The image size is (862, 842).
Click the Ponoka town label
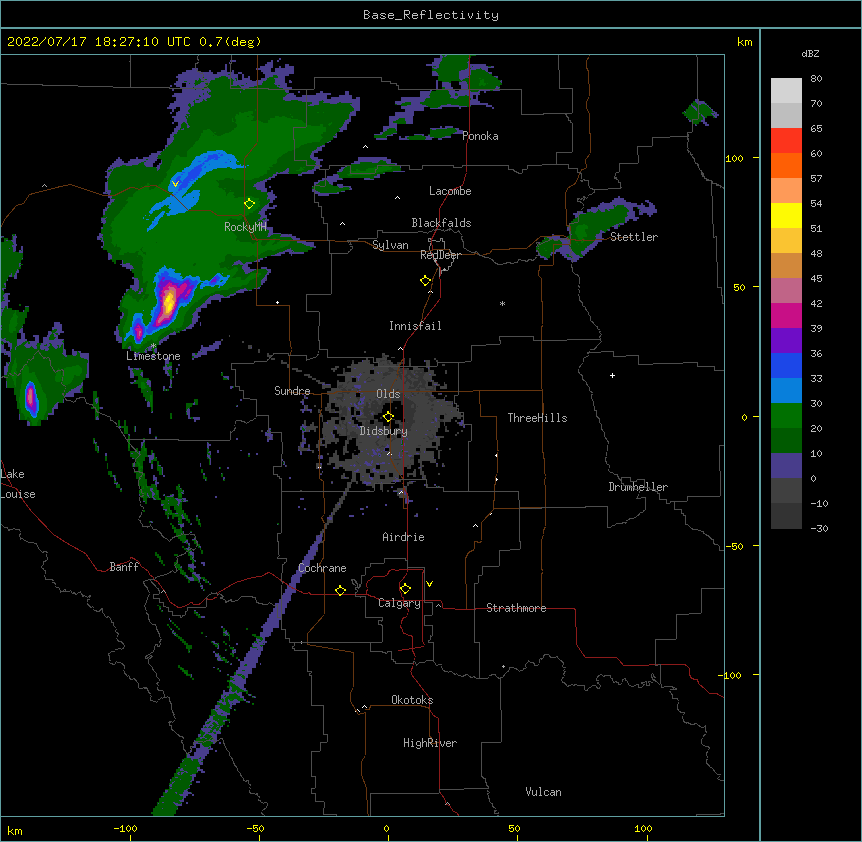(x=480, y=136)
